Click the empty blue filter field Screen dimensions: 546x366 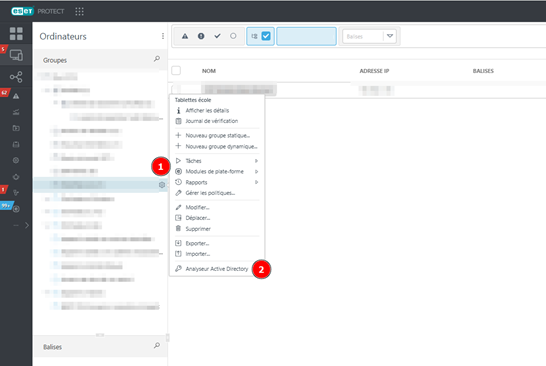pos(306,36)
